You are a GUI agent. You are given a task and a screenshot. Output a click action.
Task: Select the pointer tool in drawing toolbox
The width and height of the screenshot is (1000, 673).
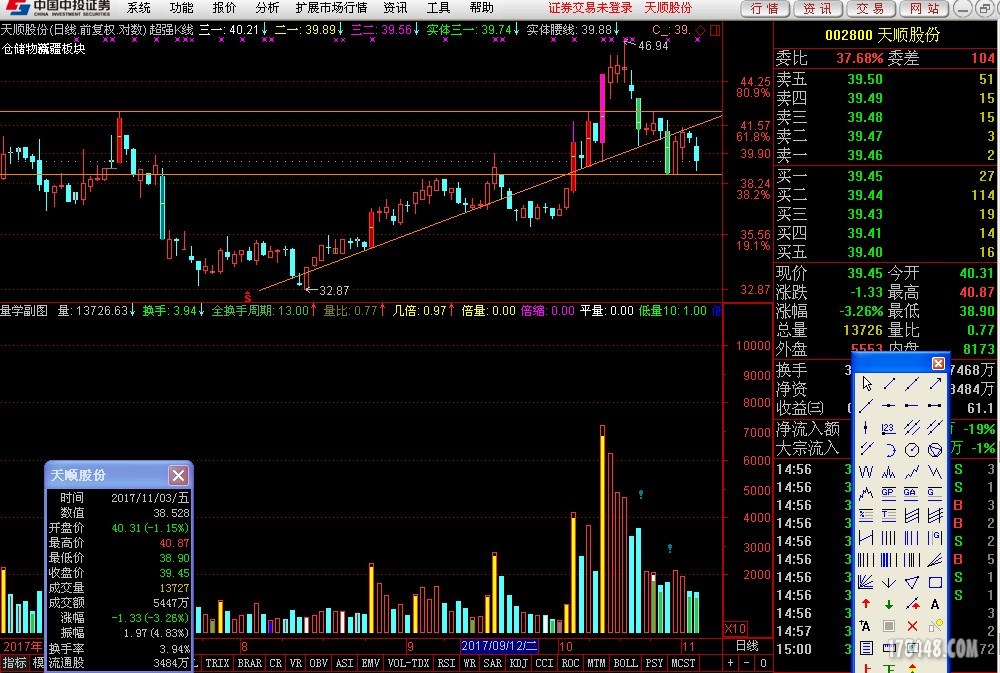(x=866, y=383)
